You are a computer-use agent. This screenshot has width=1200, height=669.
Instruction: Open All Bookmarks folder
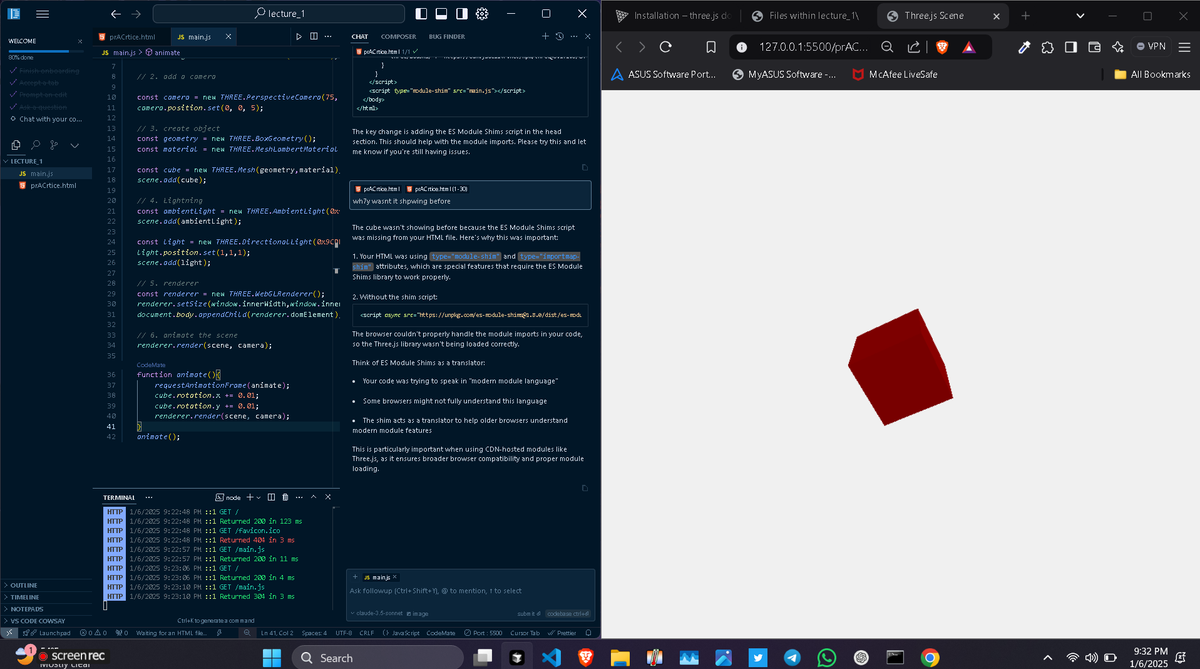pos(1152,74)
